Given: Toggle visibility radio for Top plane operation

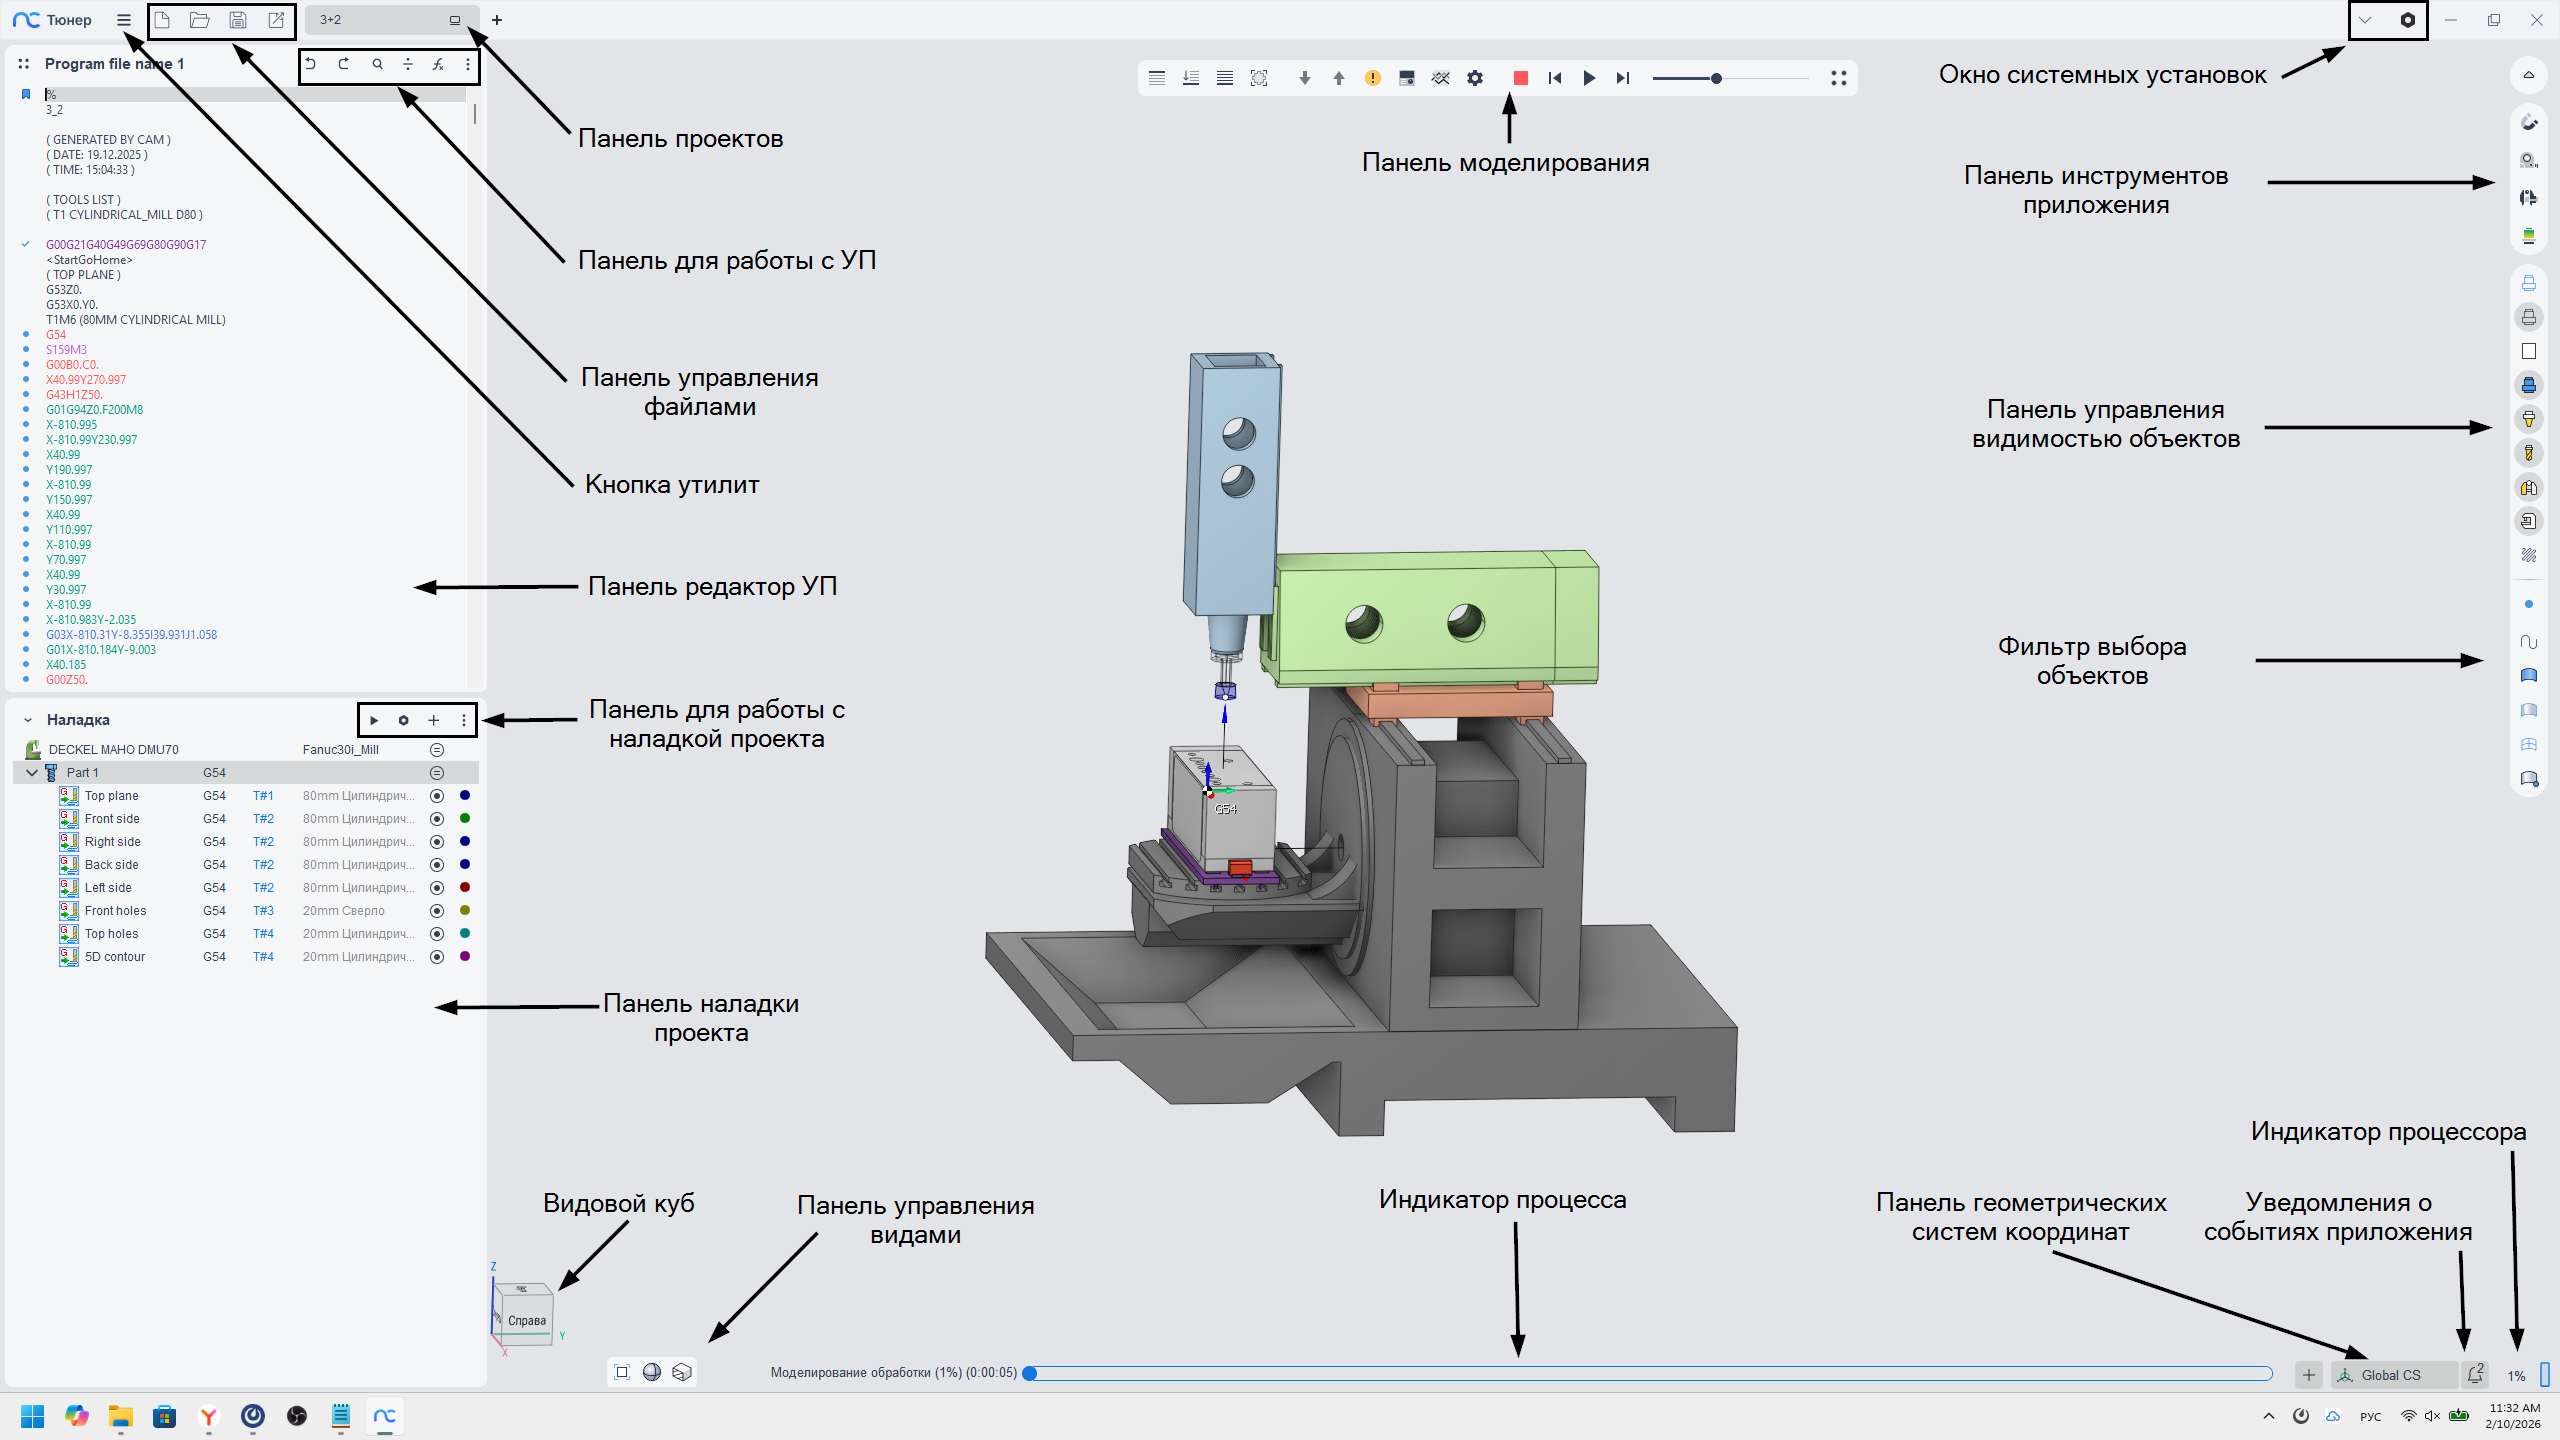Looking at the screenshot, I should tap(437, 796).
